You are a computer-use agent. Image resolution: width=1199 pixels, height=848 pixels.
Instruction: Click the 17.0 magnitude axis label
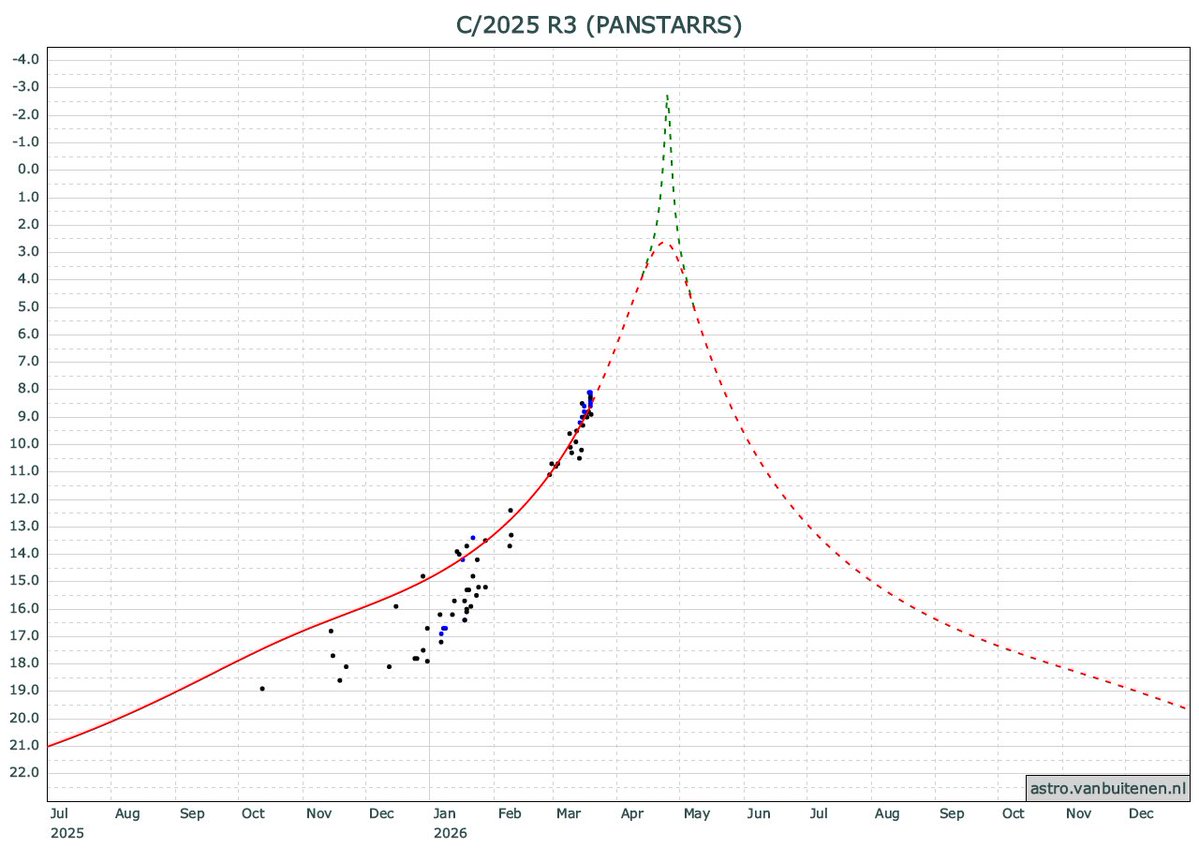pyautogui.click(x=25, y=635)
